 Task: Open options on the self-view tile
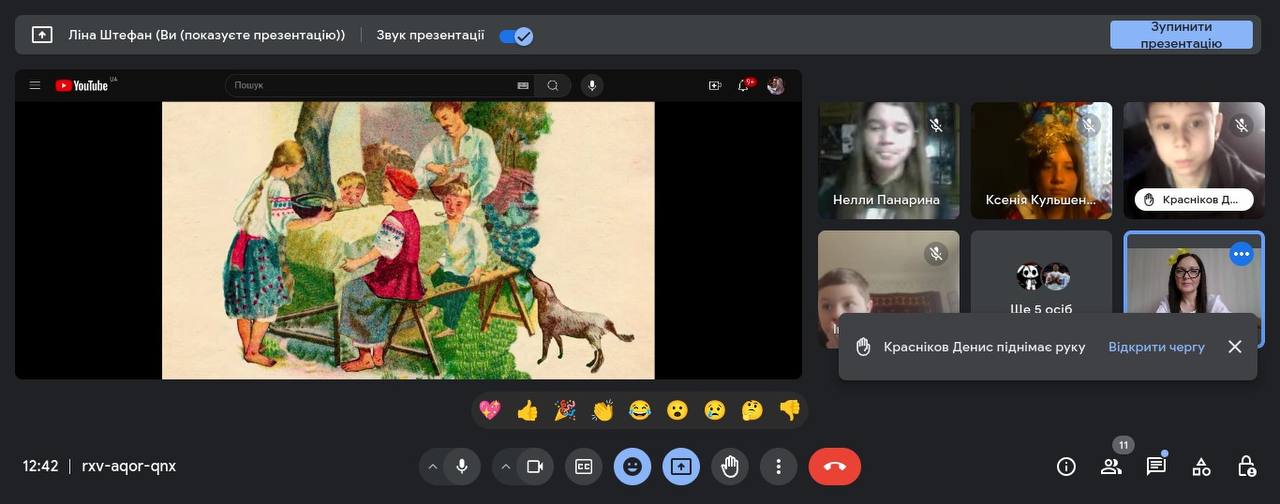point(1241,254)
